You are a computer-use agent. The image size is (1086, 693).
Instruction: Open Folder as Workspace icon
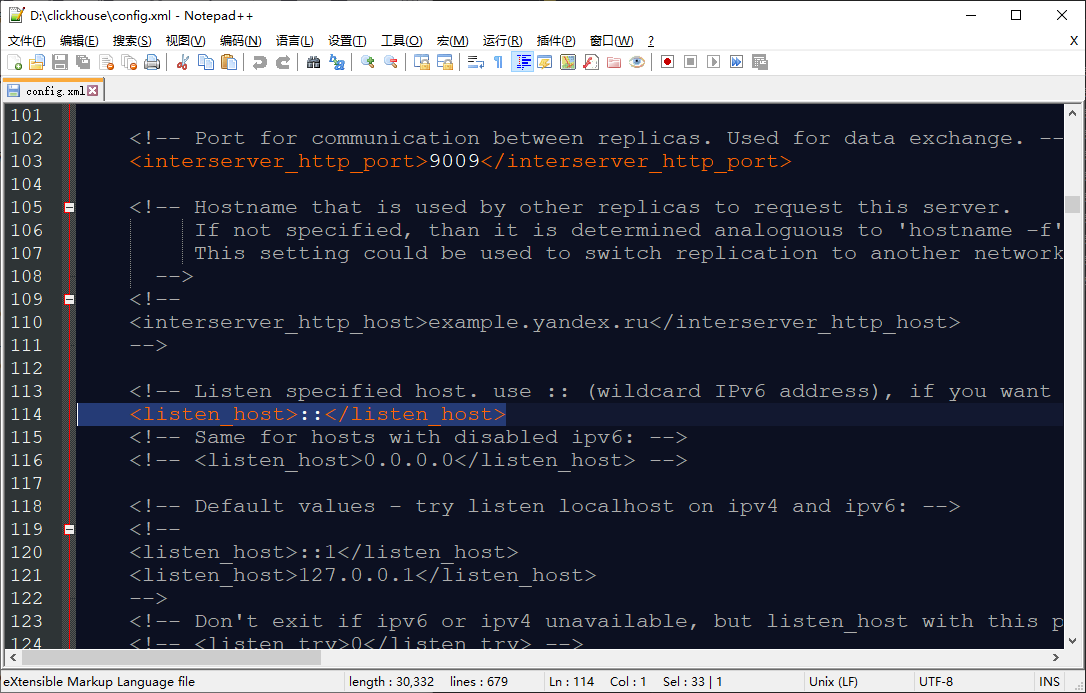614,62
